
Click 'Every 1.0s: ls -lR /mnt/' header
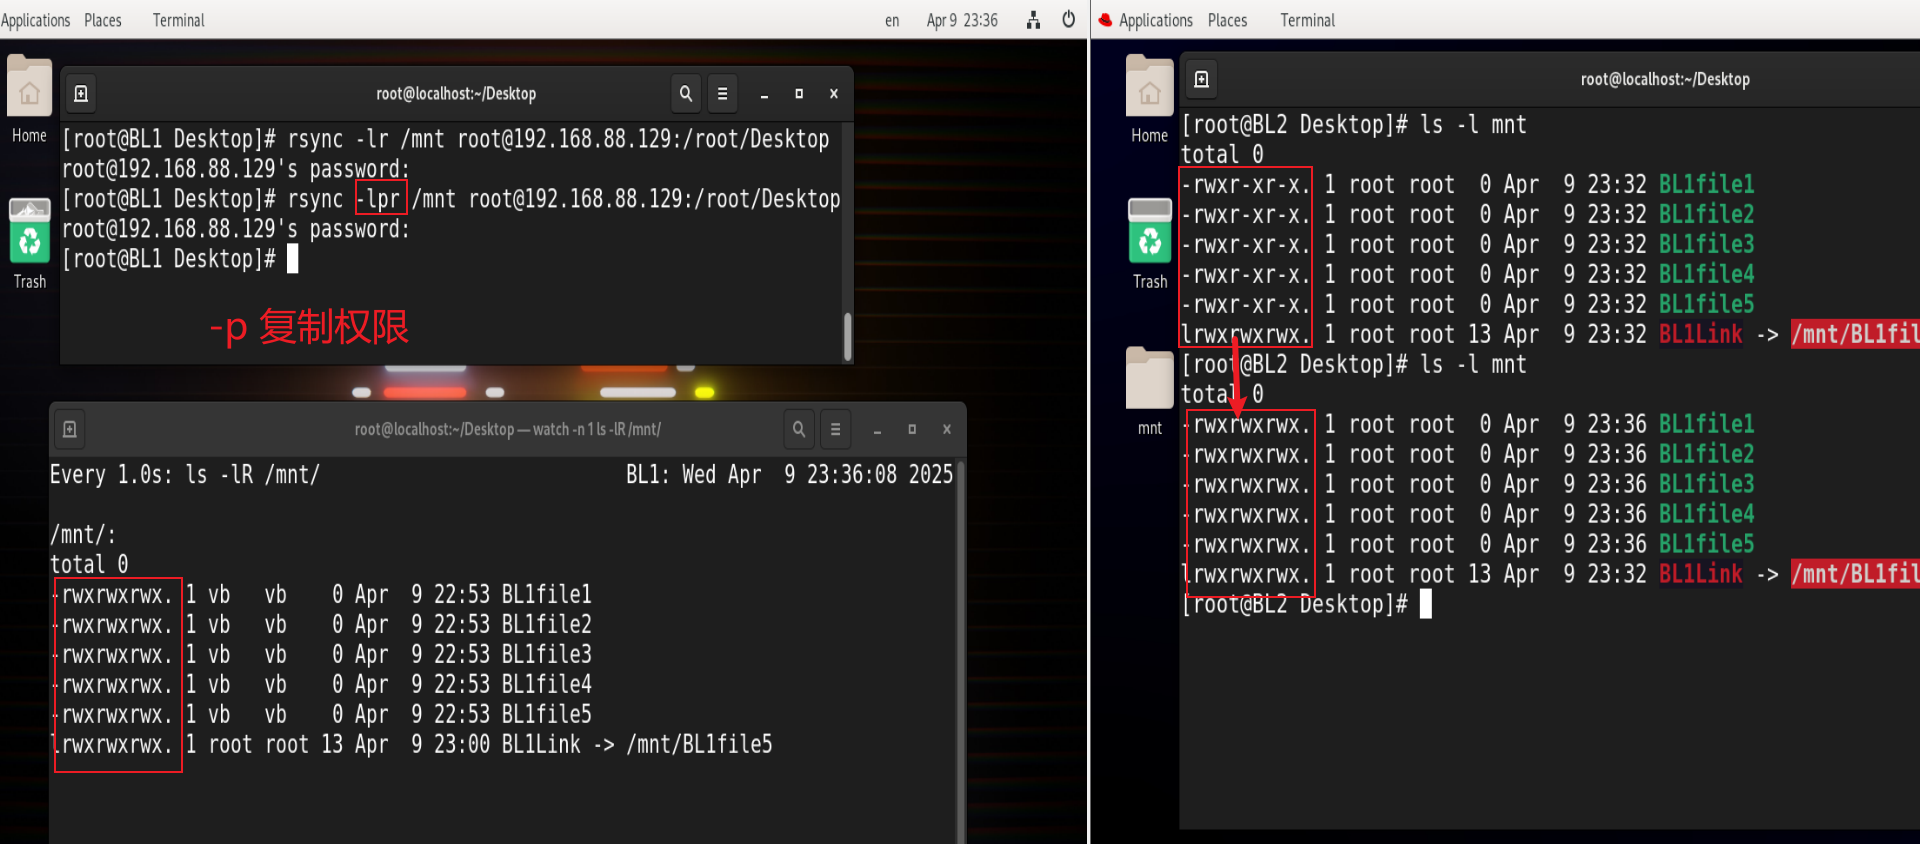click(185, 474)
